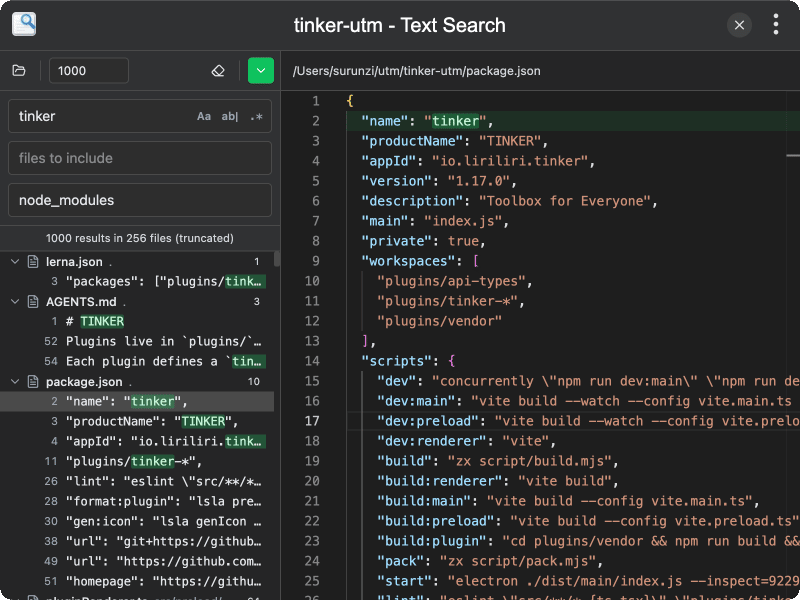Image resolution: width=800 pixels, height=600 pixels.
Task: Click "1000 results in 256 files" summary text
Action: point(140,238)
